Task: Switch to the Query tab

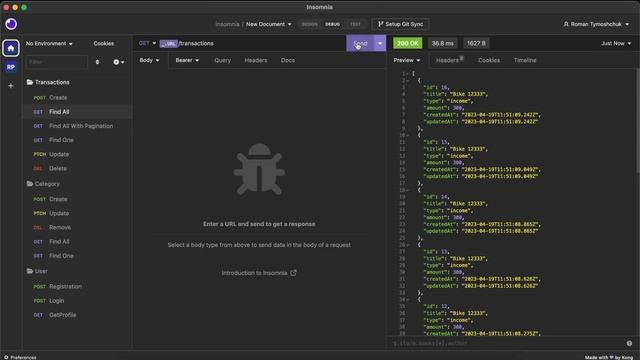Action: pos(222,60)
